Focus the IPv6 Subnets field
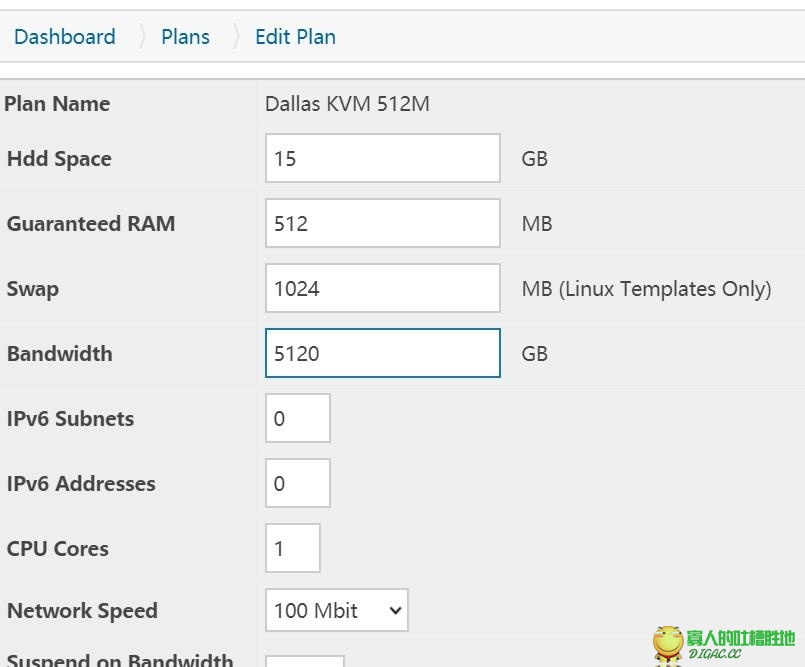The image size is (805, 667). [298, 418]
